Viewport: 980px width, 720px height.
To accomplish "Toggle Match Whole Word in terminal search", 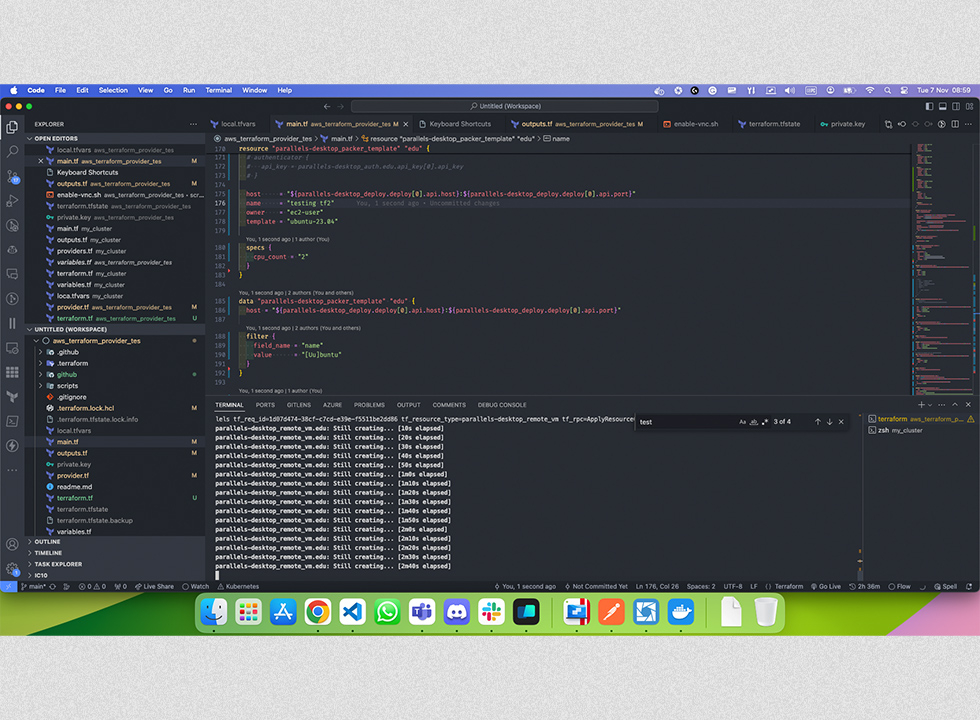I will click(x=755, y=421).
